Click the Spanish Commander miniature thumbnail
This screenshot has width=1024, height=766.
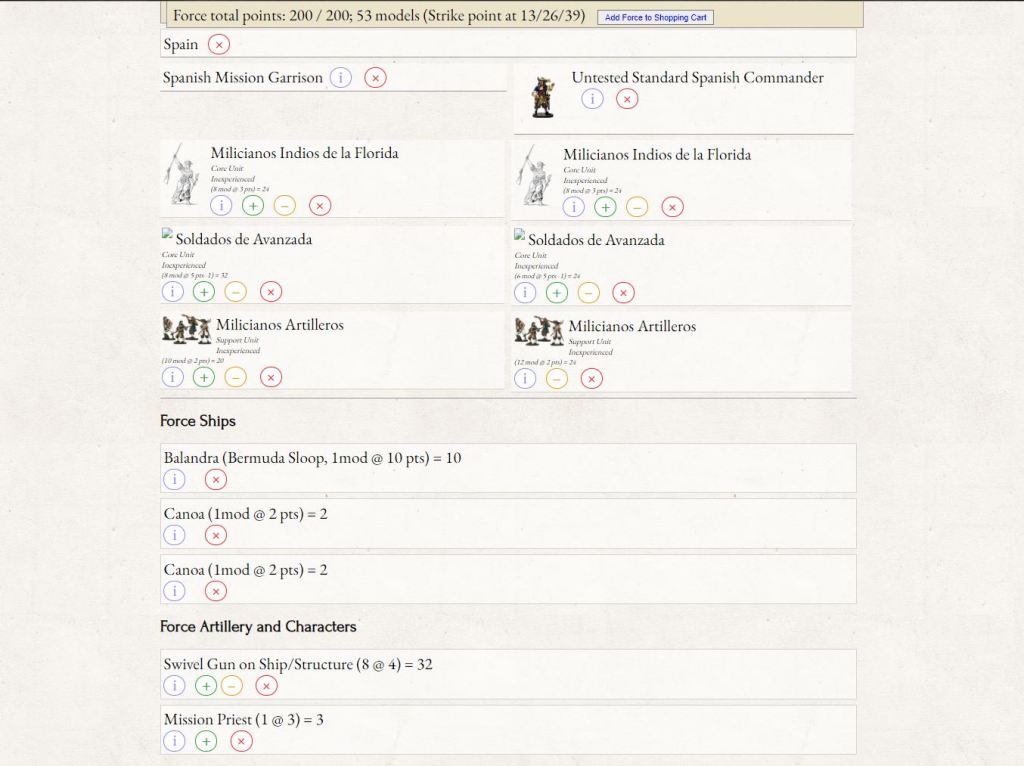click(542, 96)
